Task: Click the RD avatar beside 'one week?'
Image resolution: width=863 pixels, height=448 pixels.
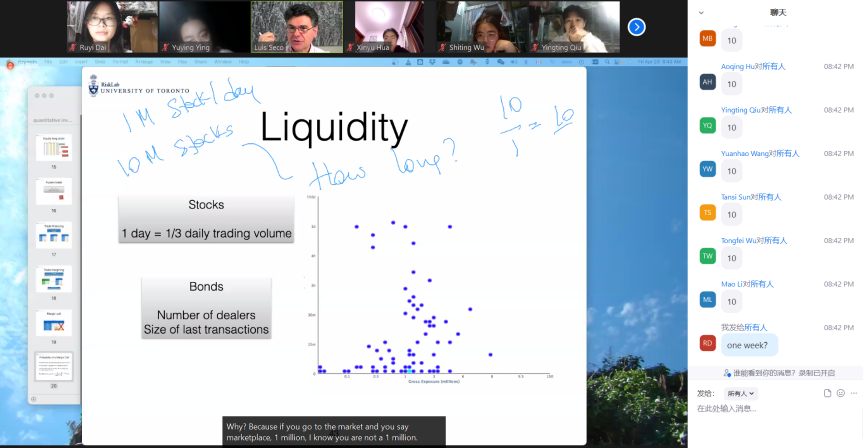Action: click(x=708, y=343)
